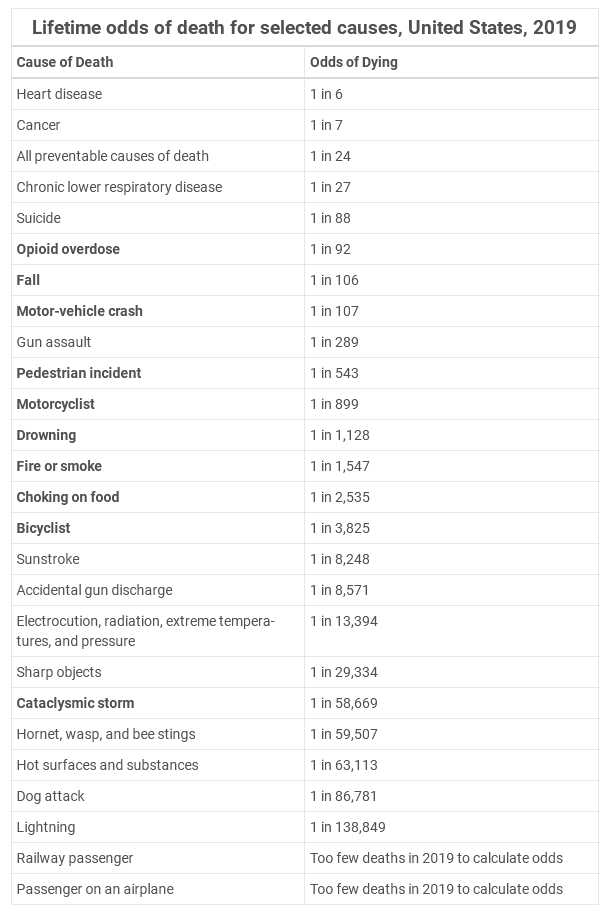The image size is (606, 913).
Task: Select the Heart disease row label
Action: (59, 94)
